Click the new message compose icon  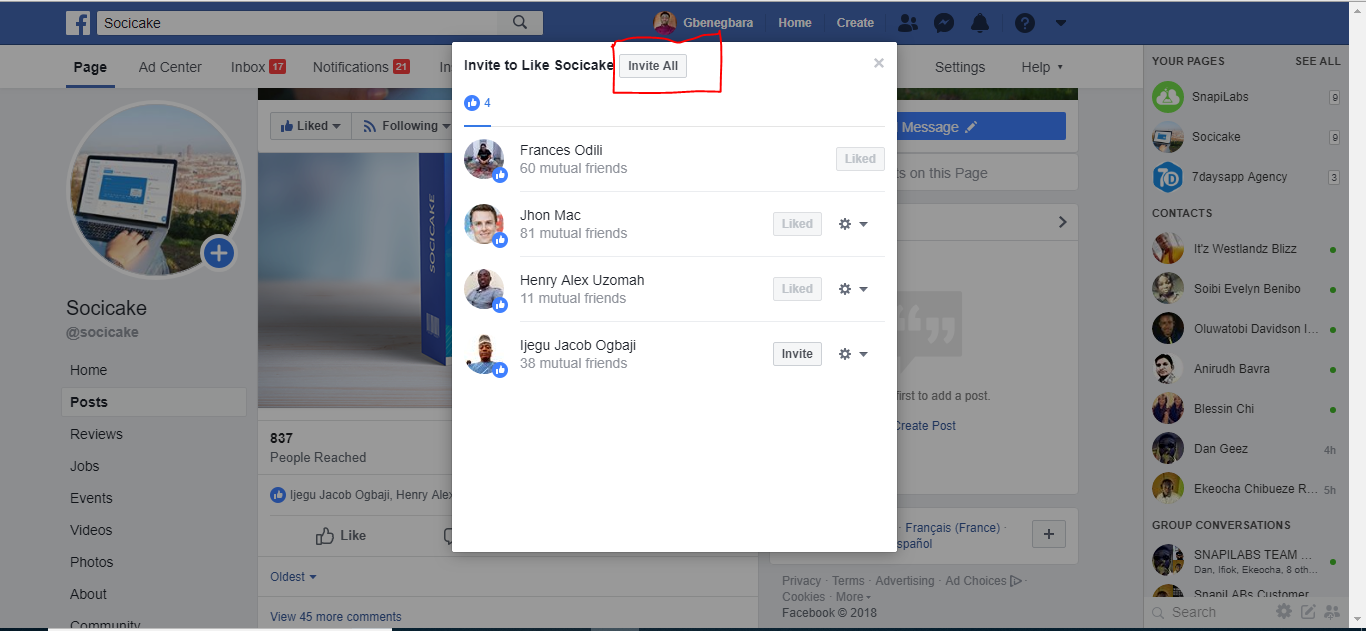1308,612
